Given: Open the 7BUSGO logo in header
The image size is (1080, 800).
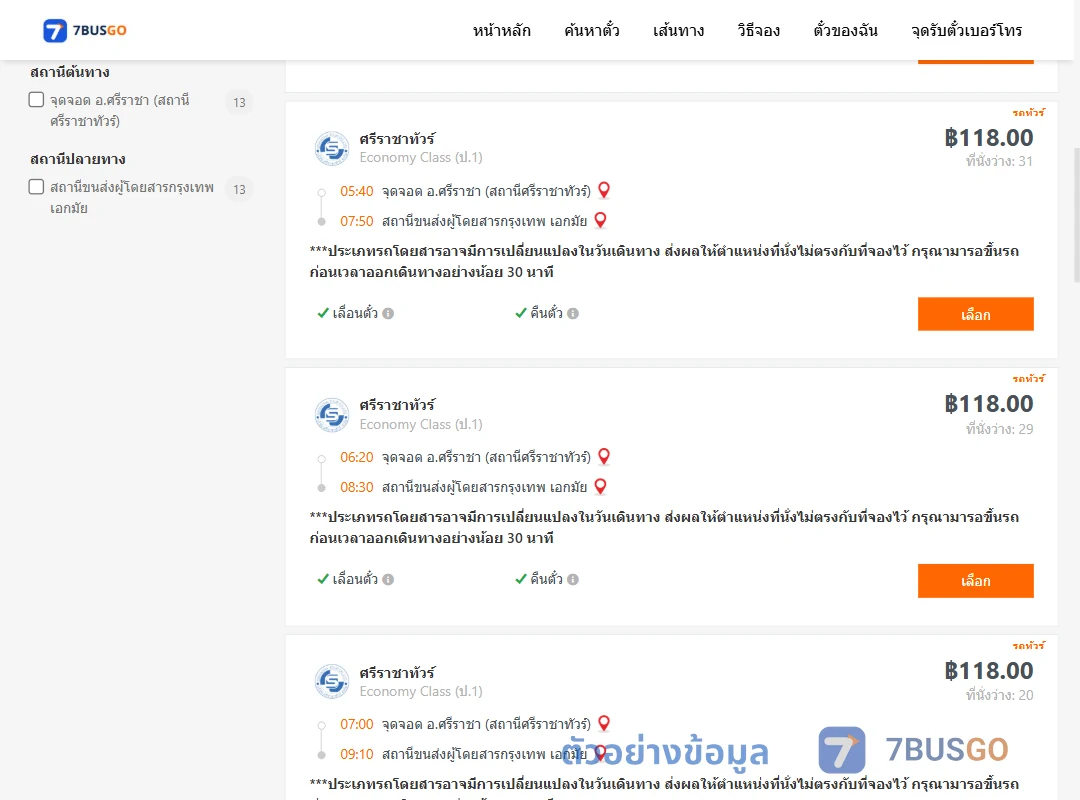Looking at the screenshot, I should (85, 30).
